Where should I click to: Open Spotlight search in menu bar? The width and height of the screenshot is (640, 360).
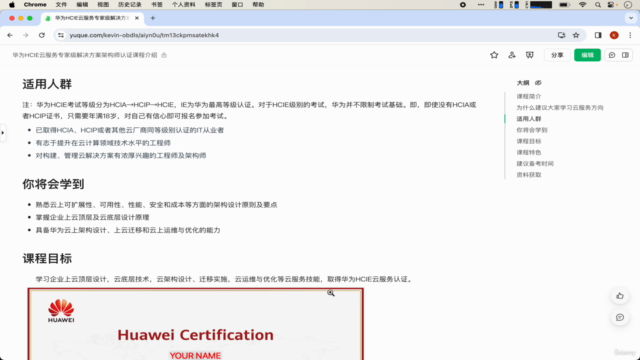pos(598,4)
